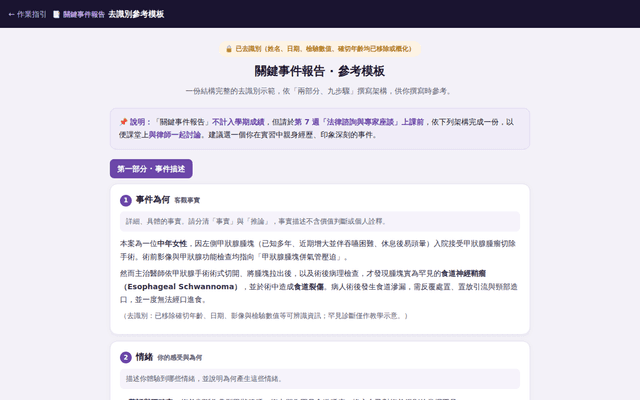Select the 你的感受與為何 subtitle

pyautogui.click(x=180, y=358)
